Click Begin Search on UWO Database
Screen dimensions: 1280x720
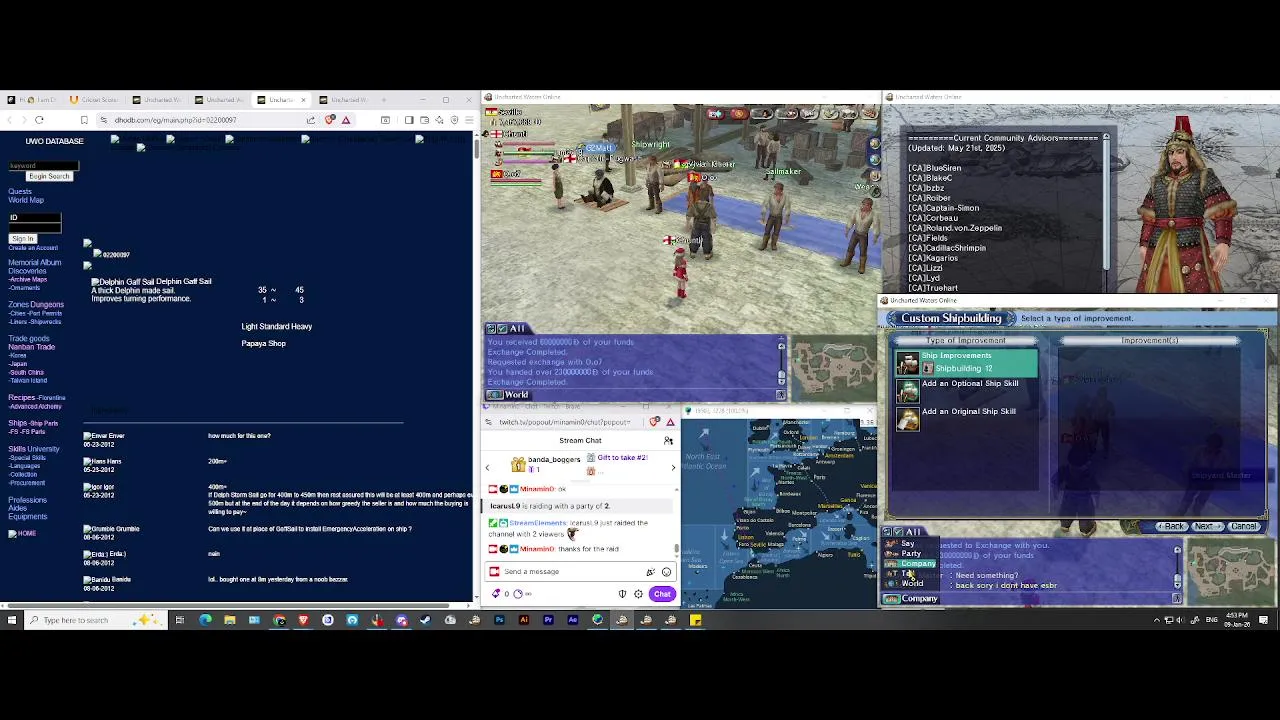[x=49, y=176]
